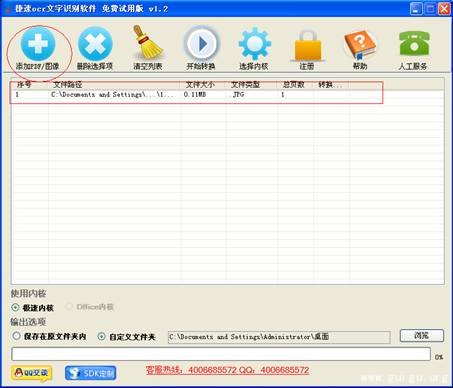Maximize the OCR software window
The image size is (453, 388).
tap(430, 9)
